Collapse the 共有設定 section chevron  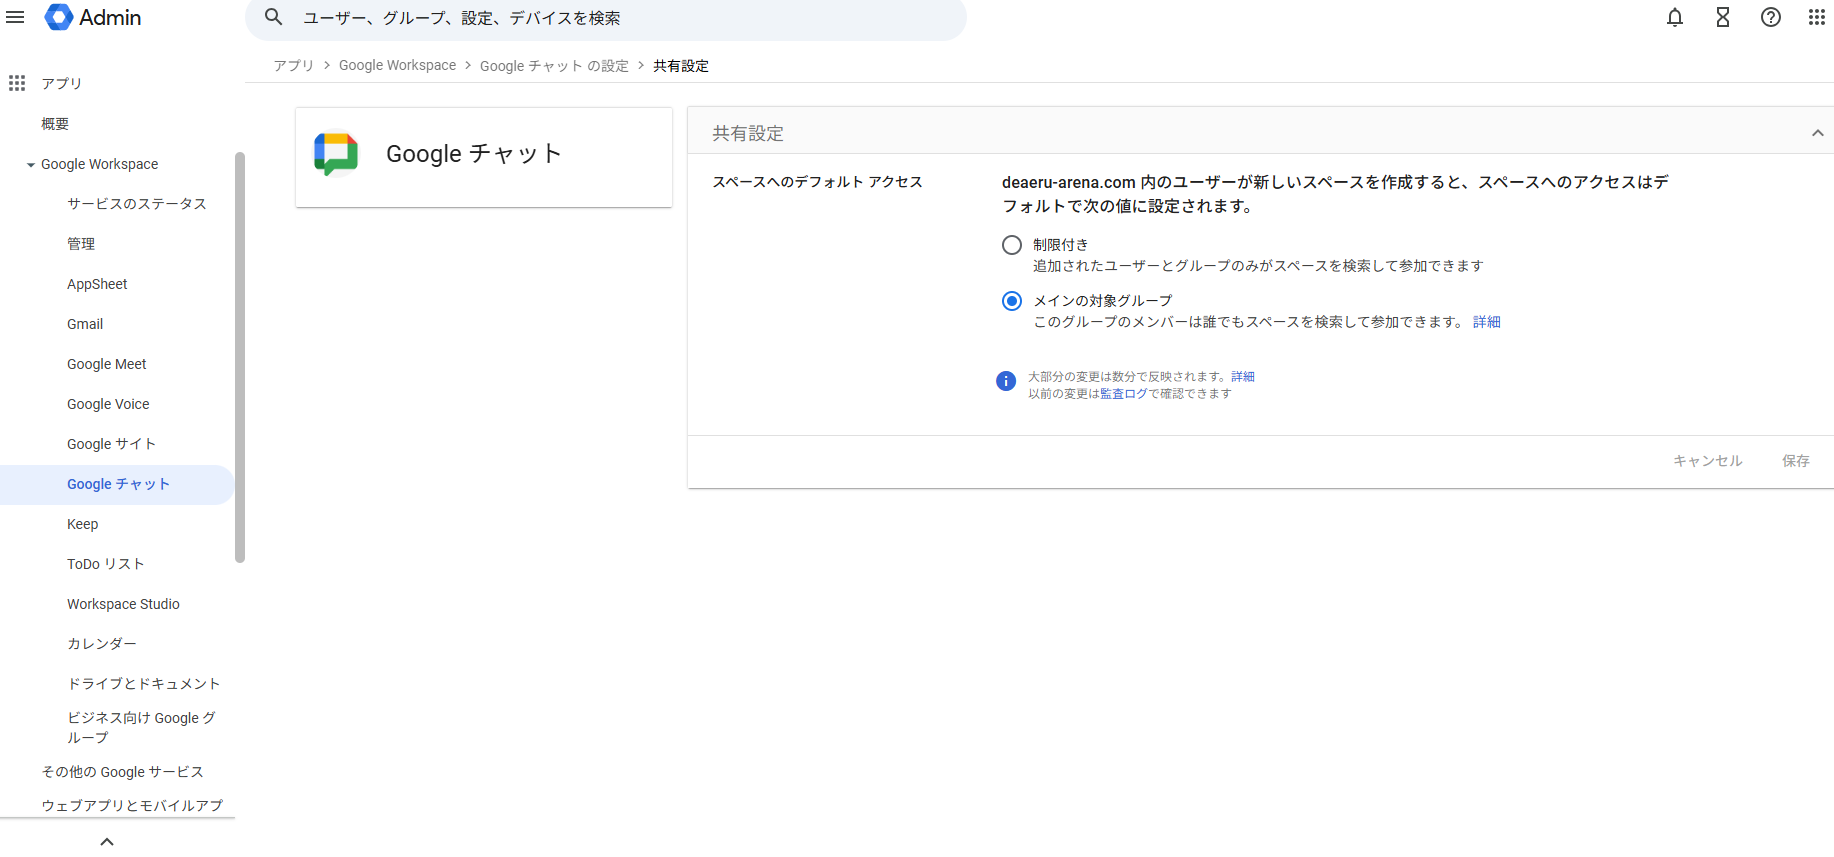pos(1817,133)
